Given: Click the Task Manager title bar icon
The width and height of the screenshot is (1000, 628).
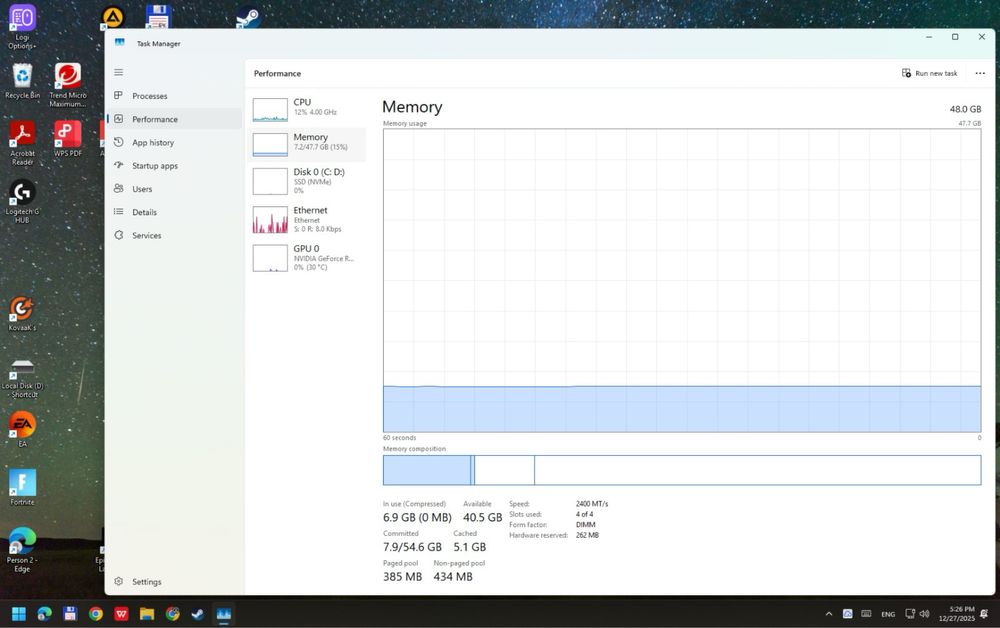Looking at the screenshot, I should (119, 43).
